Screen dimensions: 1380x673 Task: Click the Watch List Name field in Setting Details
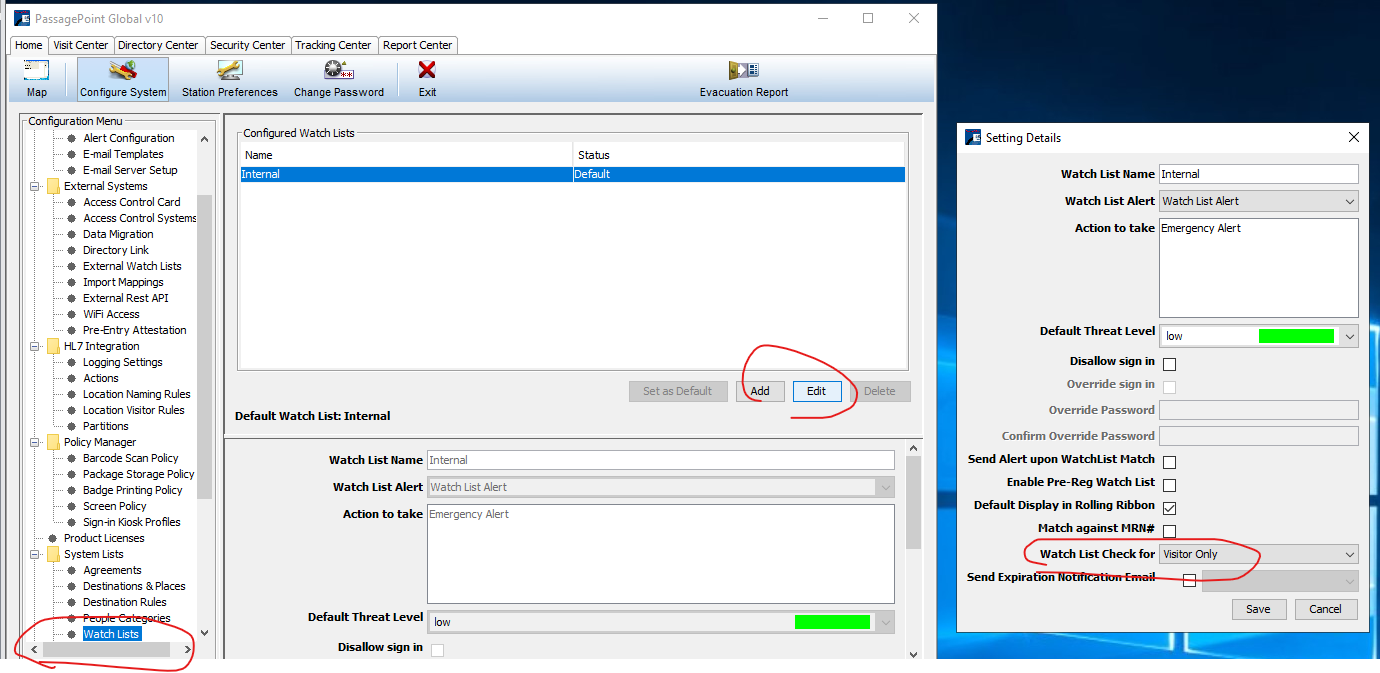[x=1258, y=174]
